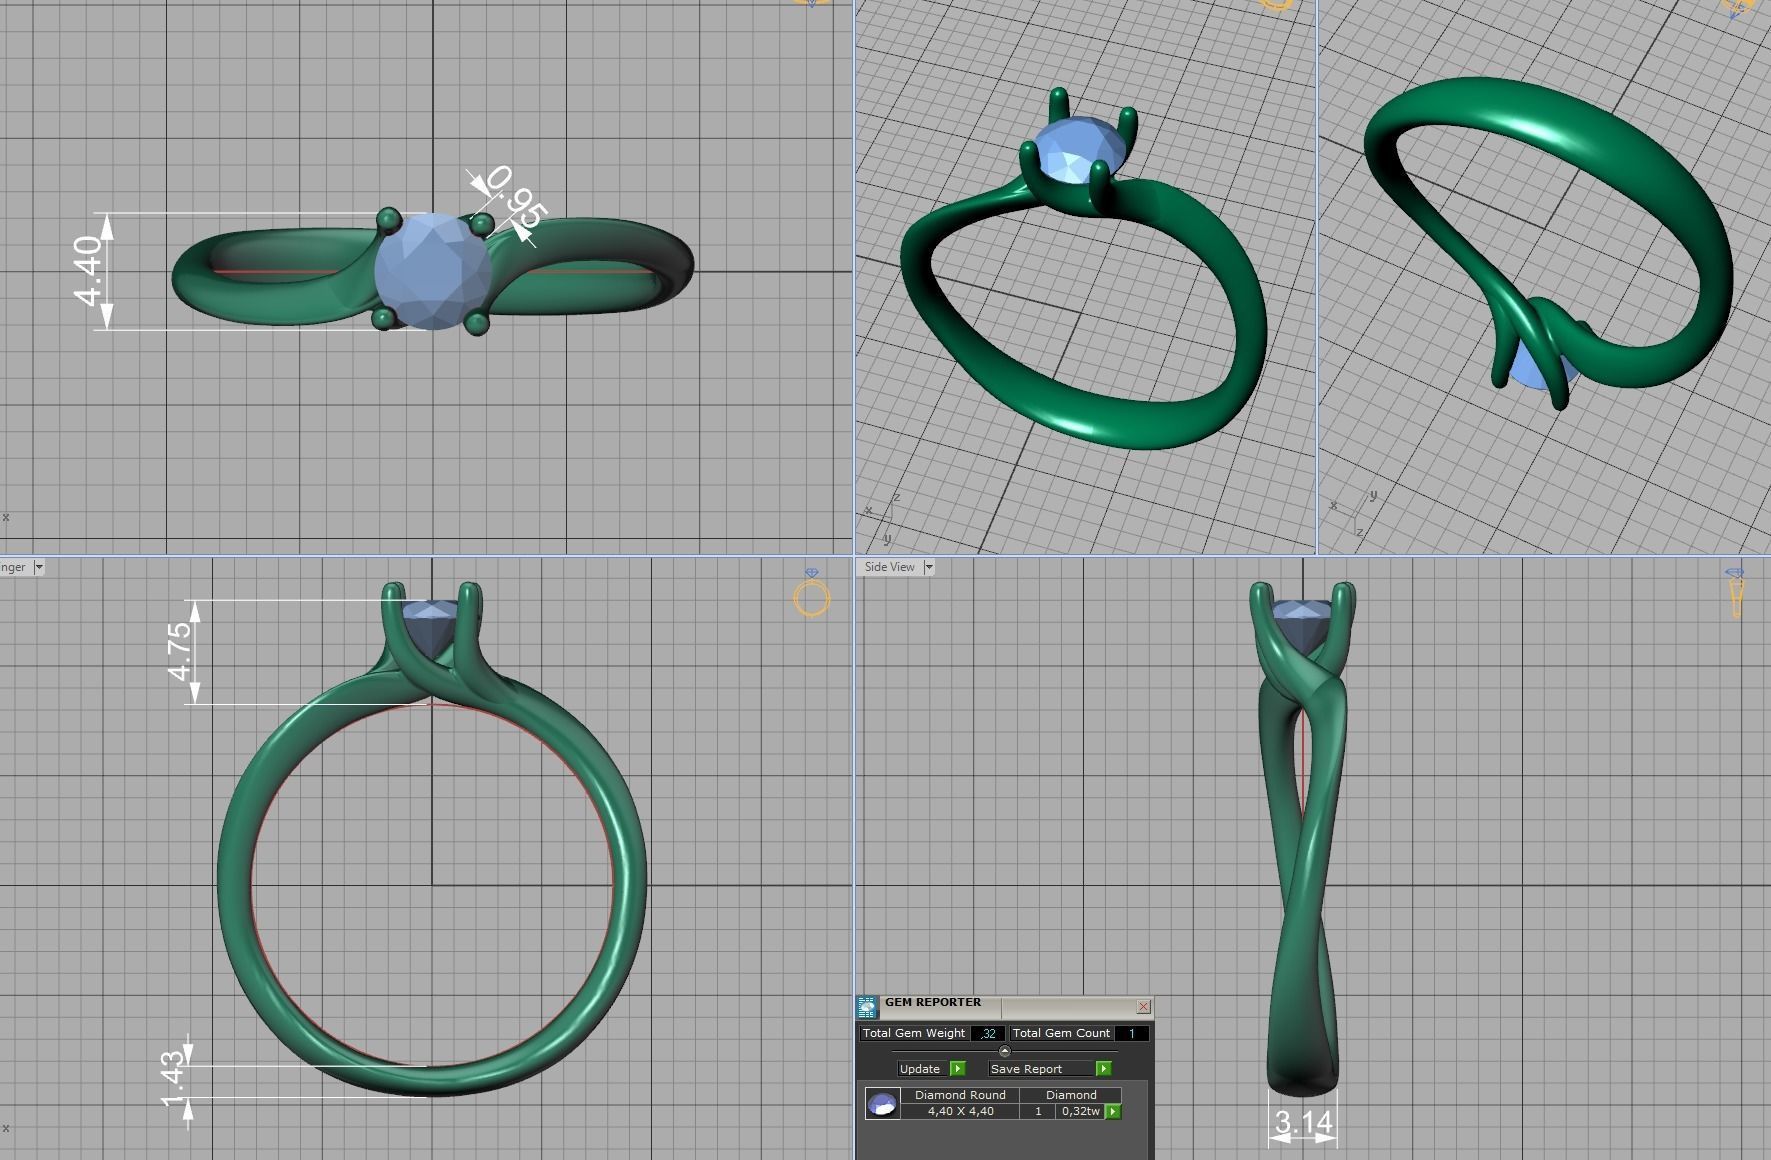Select the Diamond Round gem thumbnail

click(882, 1103)
